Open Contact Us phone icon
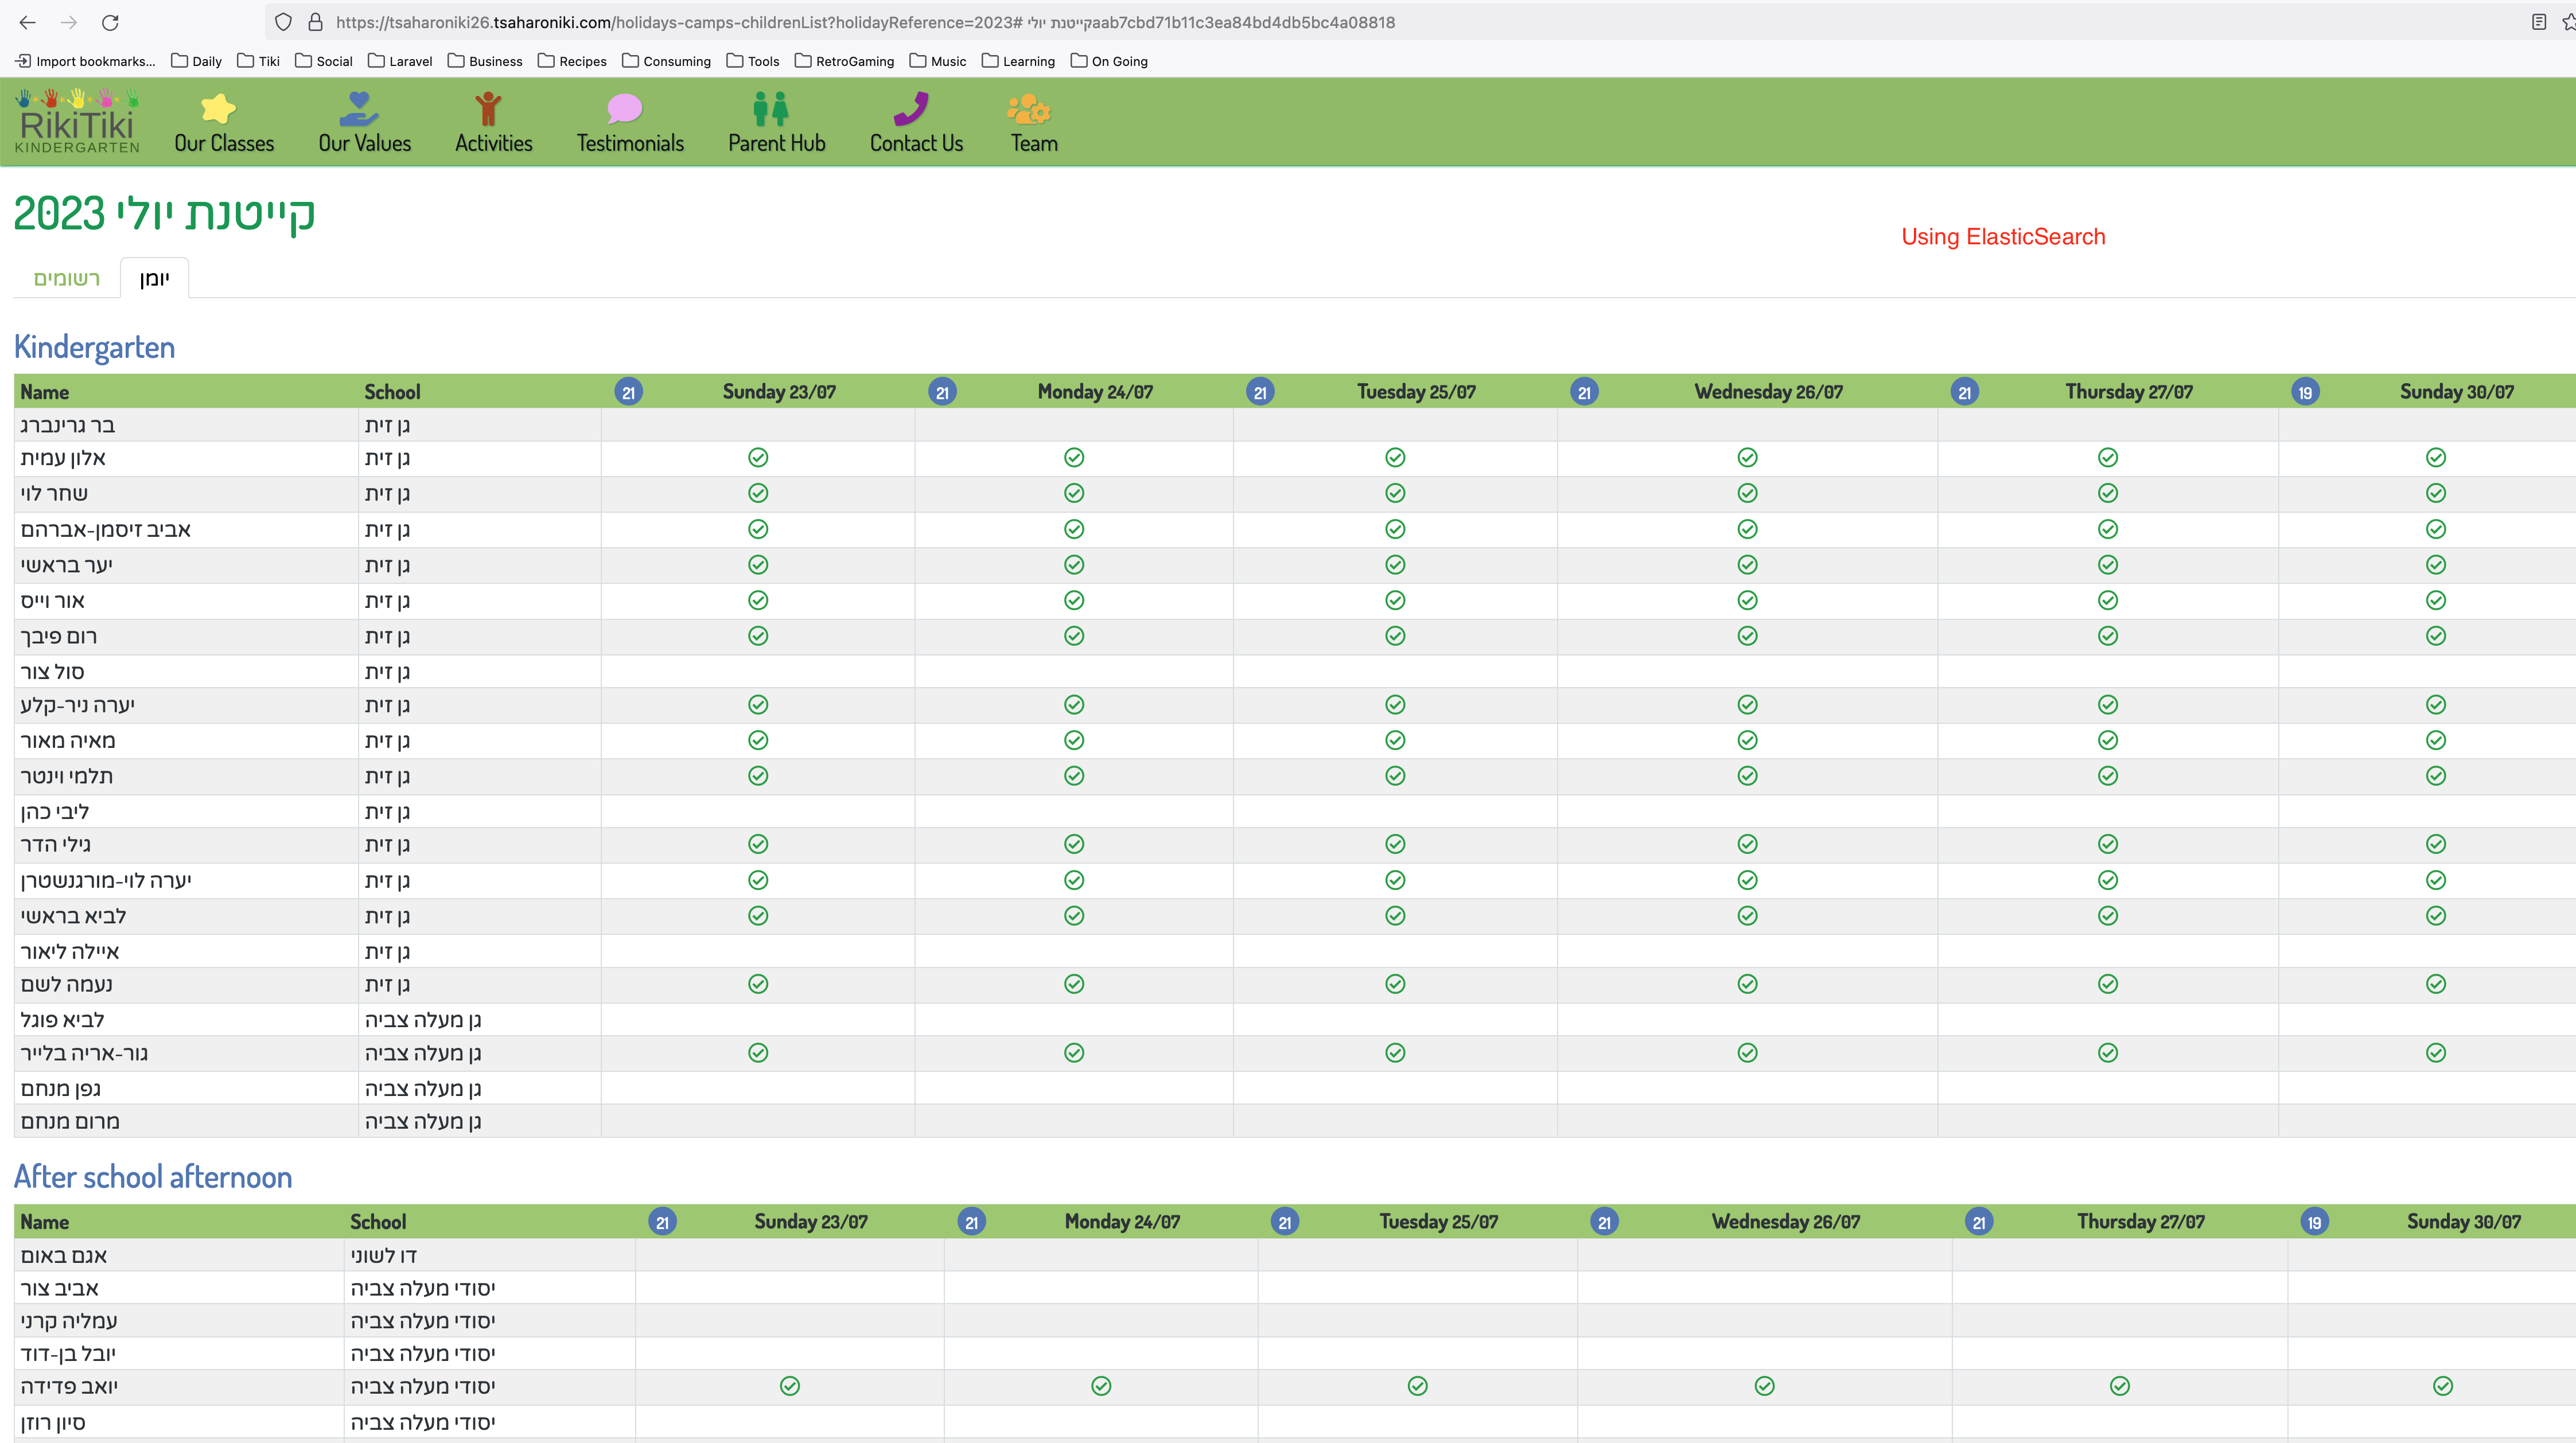The width and height of the screenshot is (2576, 1443). coord(911,108)
